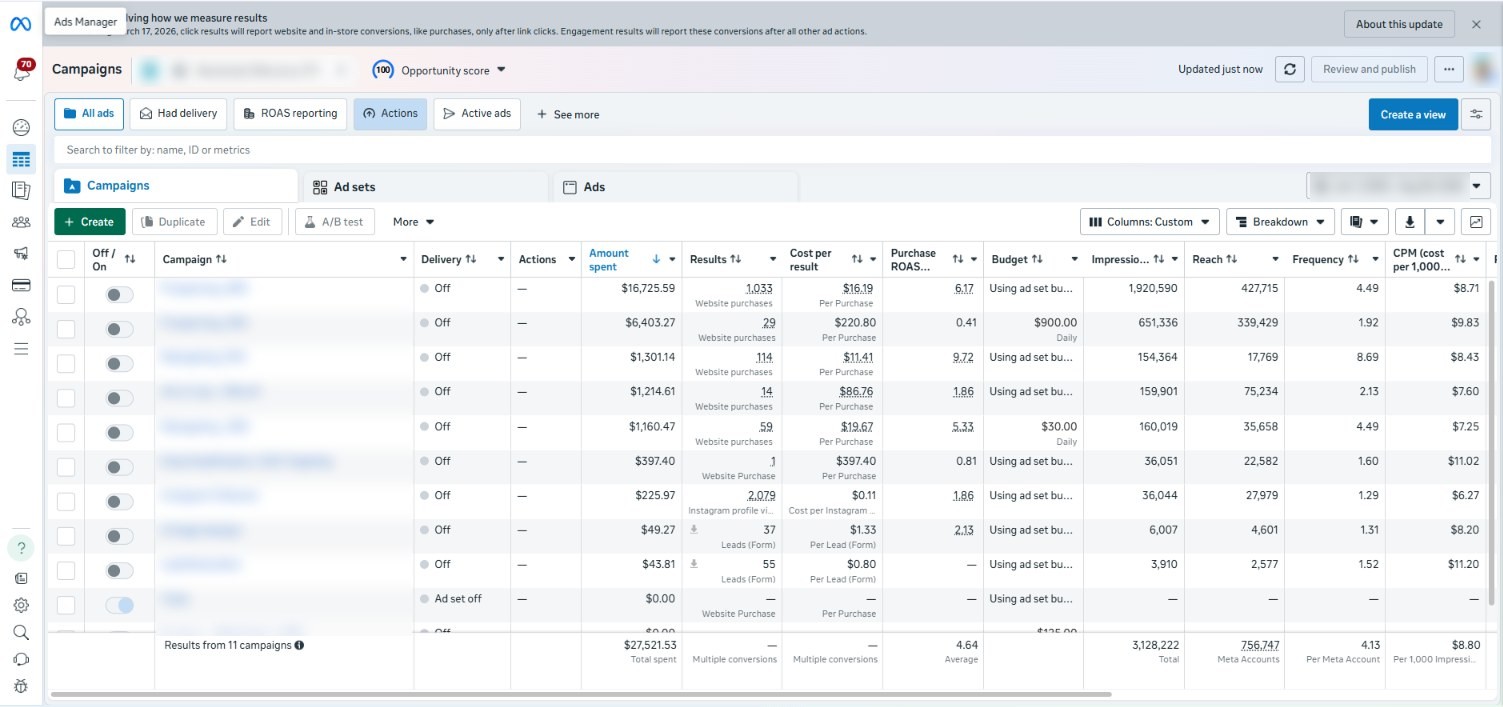Click in the search filter field
The height and width of the screenshot is (707, 1503).
(772, 150)
